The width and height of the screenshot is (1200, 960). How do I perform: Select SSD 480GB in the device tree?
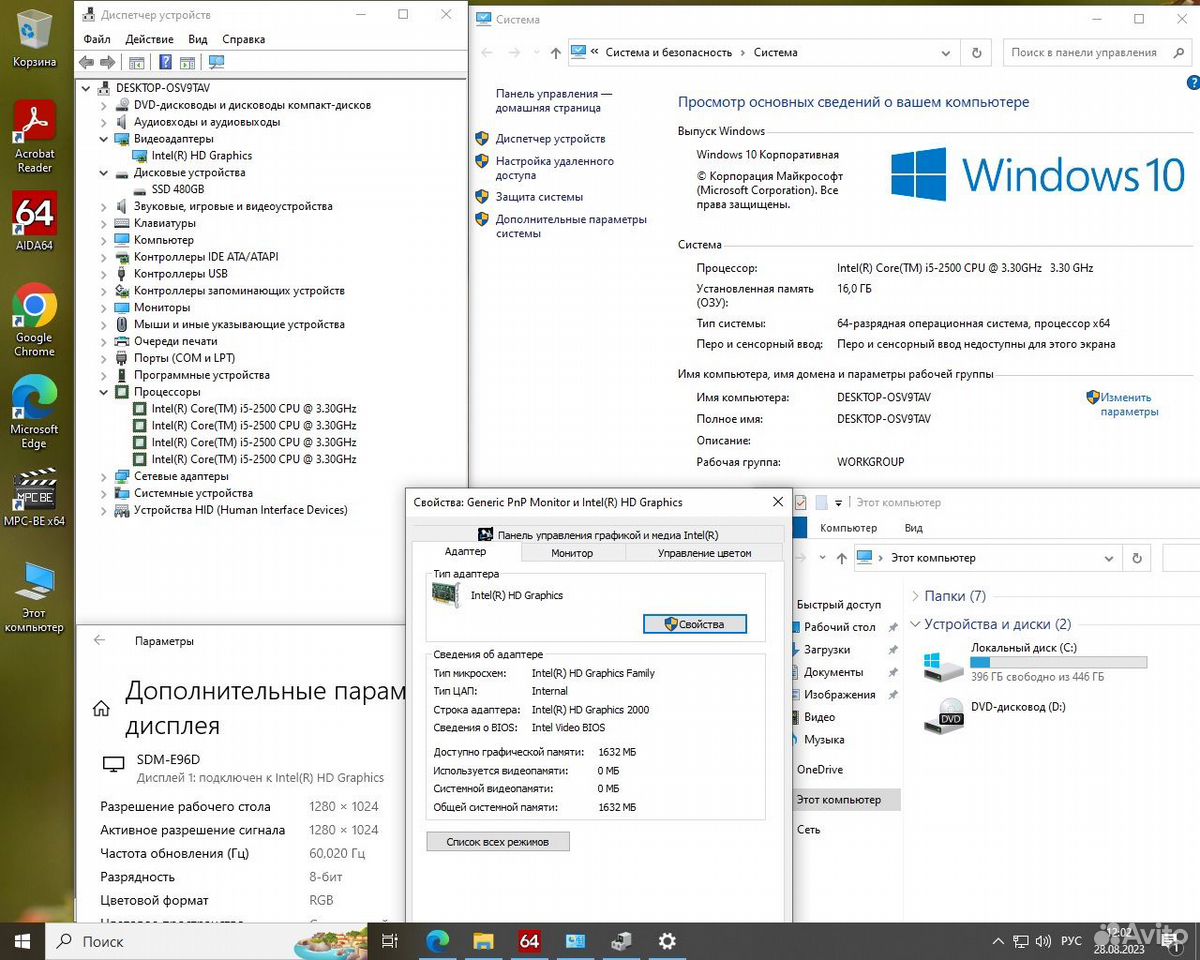coord(177,190)
